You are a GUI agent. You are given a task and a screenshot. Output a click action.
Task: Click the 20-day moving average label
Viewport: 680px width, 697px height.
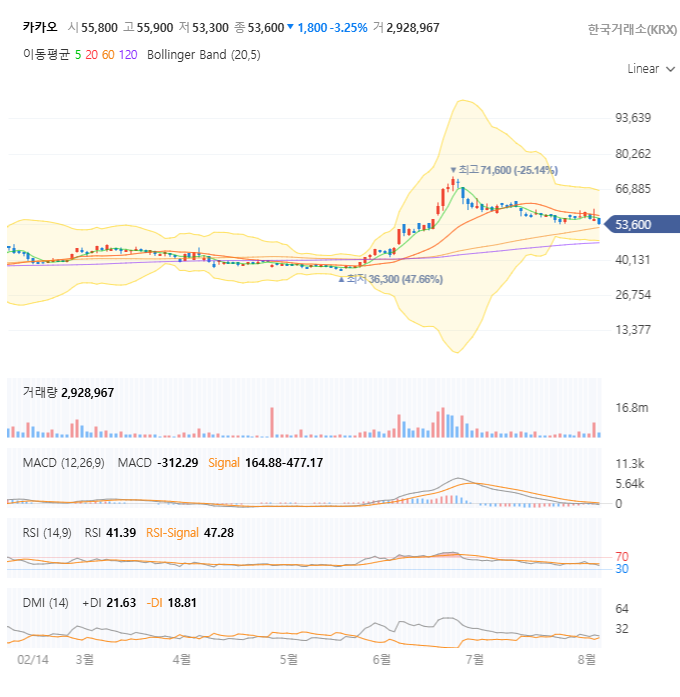pos(92,55)
